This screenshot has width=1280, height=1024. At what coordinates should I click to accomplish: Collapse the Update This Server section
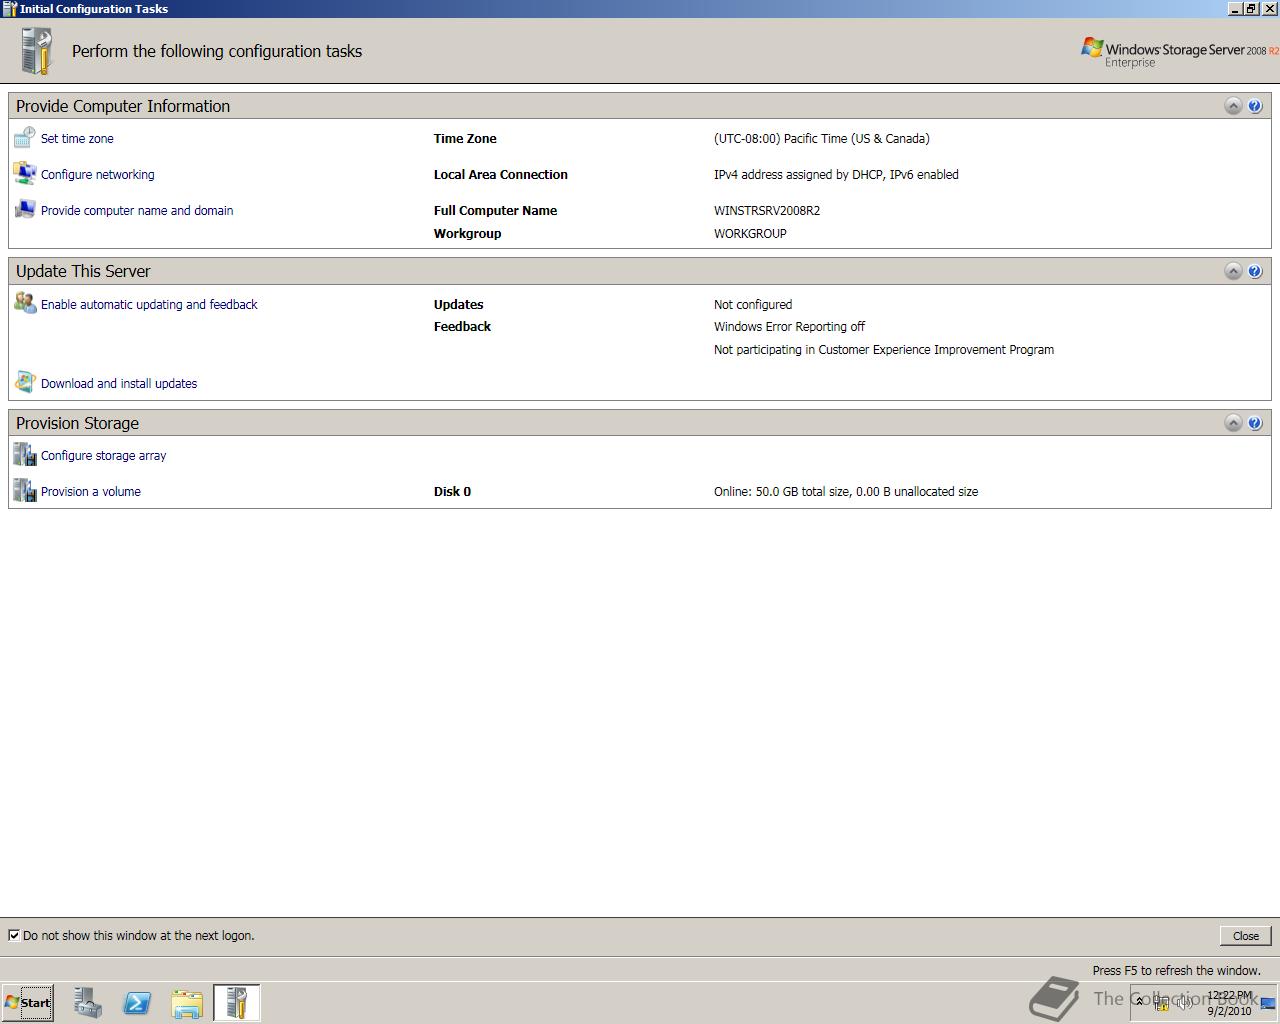coord(1233,271)
